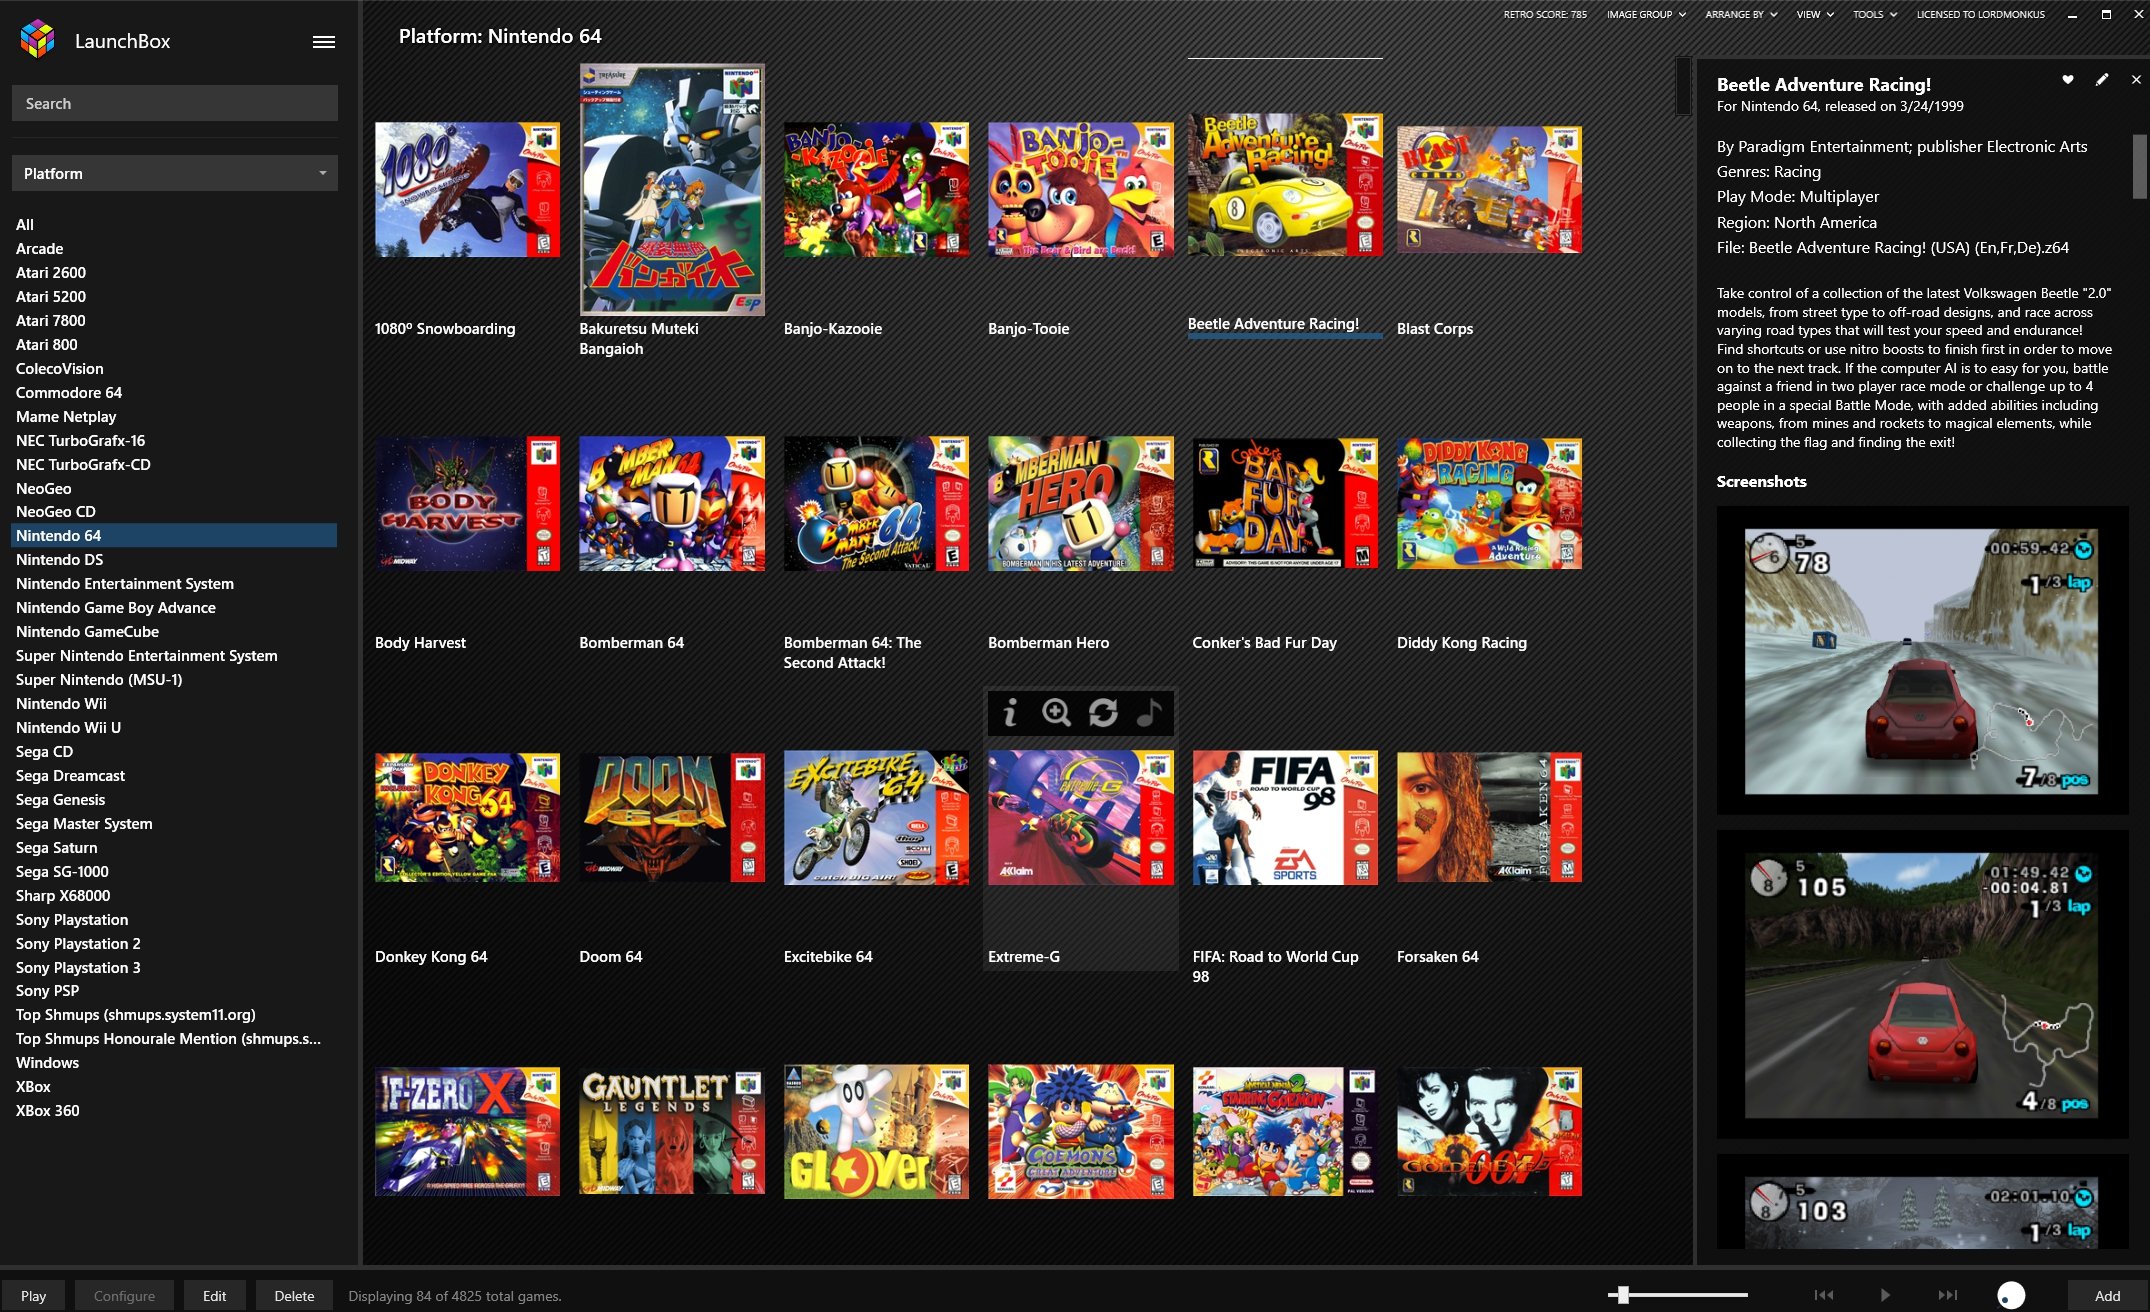The width and height of the screenshot is (2150, 1312).
Task: Select the Sharp X68000 platform
Action: coord(174,895)
